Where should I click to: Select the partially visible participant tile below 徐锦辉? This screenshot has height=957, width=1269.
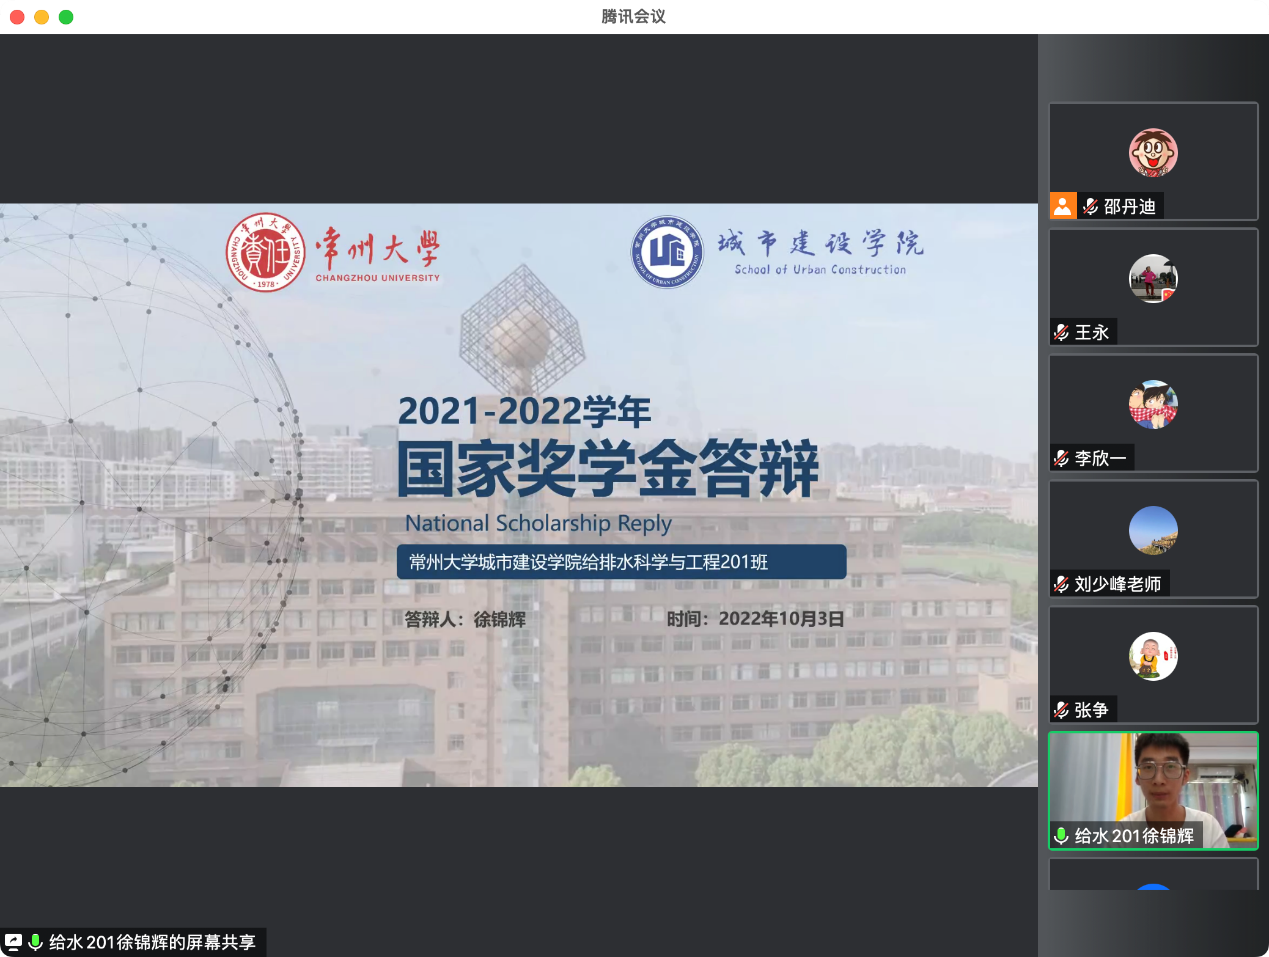[1153, 875]
